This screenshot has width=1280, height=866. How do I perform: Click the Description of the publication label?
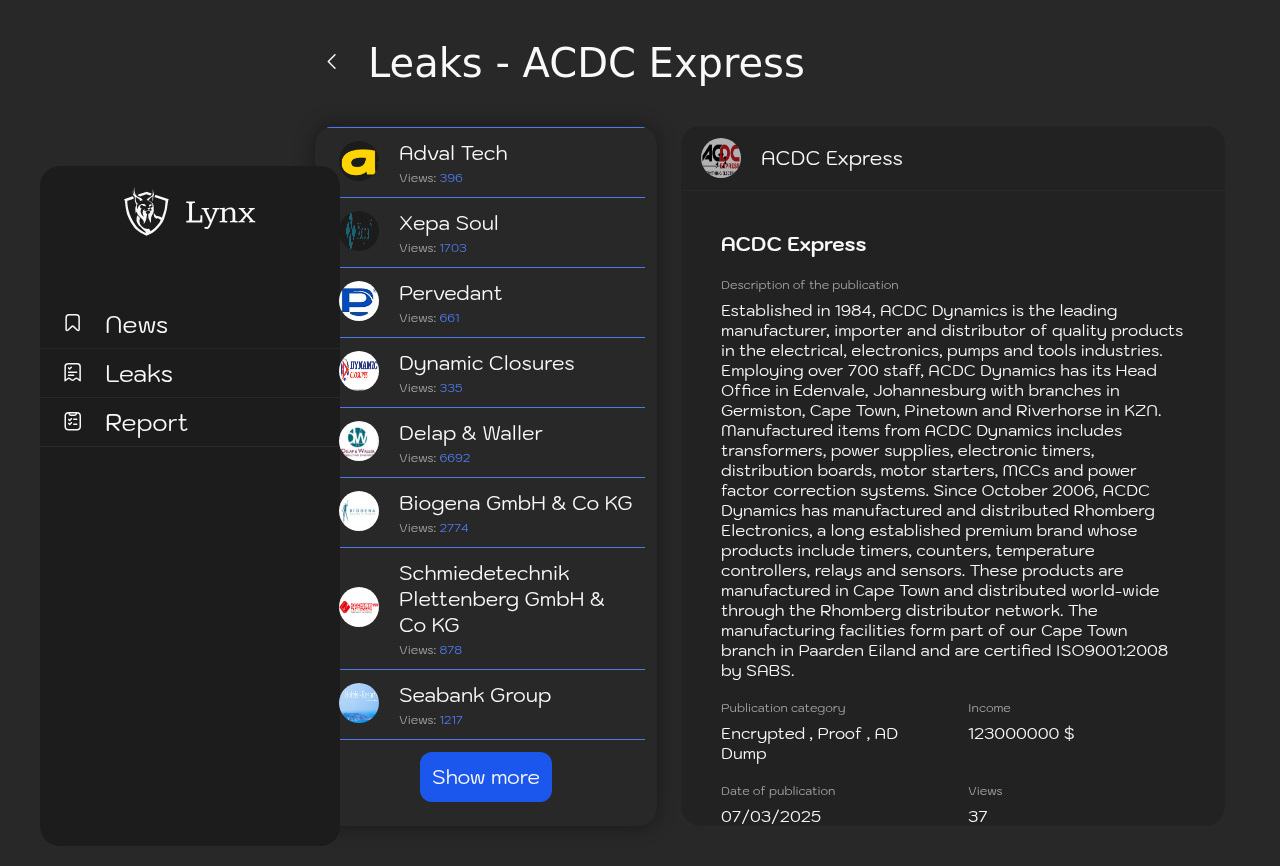[x=810, y=285]
